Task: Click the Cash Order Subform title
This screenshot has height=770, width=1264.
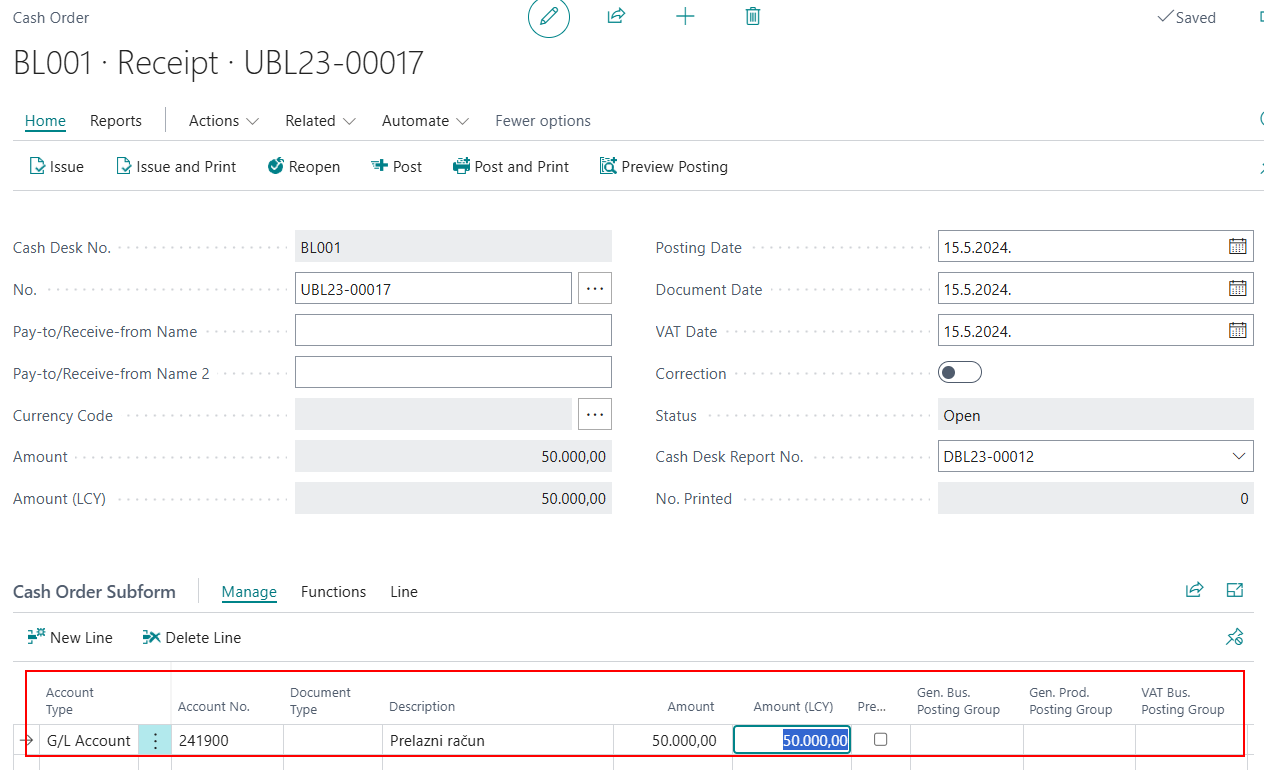Action: coord(94,591)
